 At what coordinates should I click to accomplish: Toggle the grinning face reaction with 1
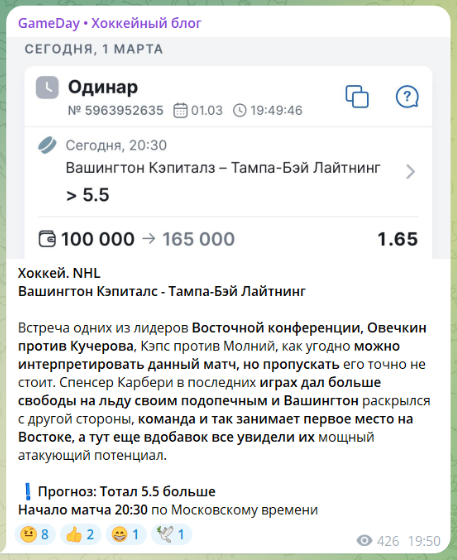(x=126, y=534)
